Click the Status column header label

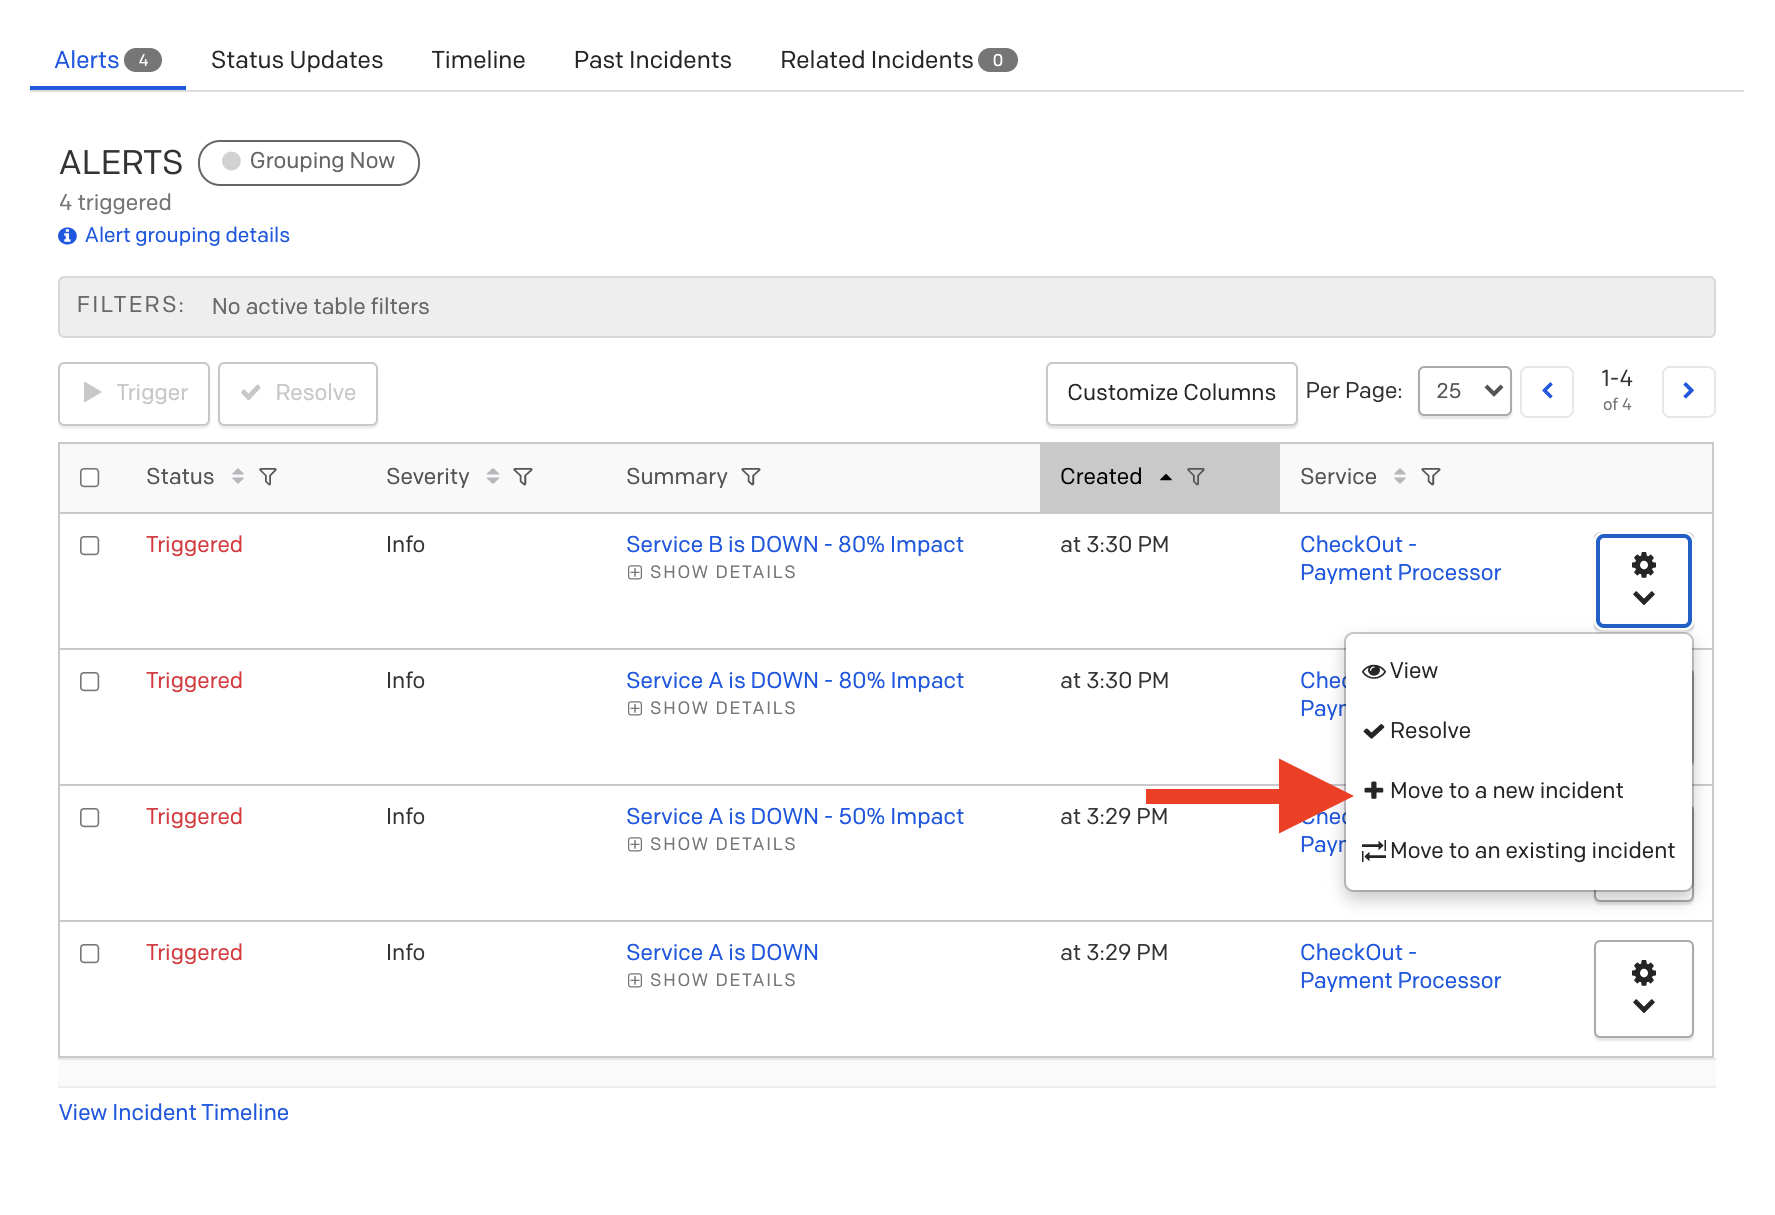click(x=180, y=477)
